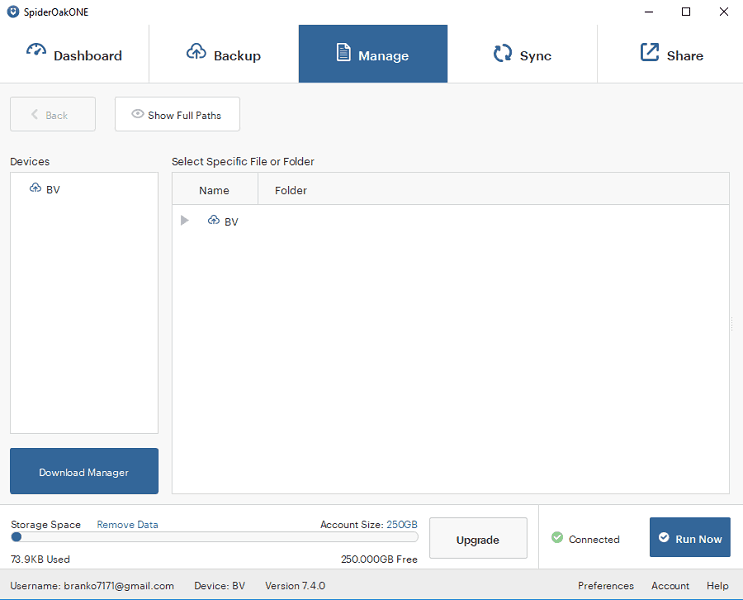Click the Device: BV status text
The image size is (743, 600).
coord(219,585)
